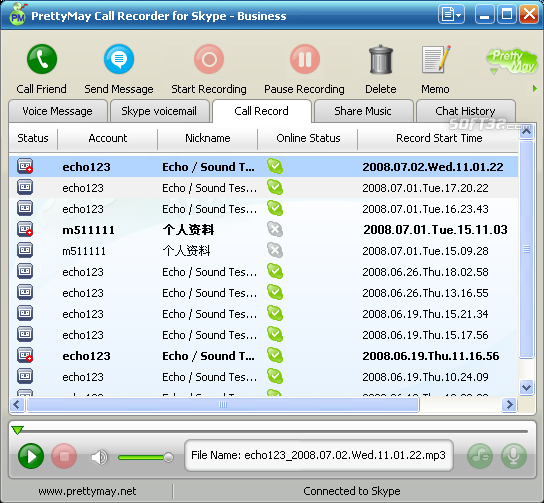
Task: Click the status icon of record 2008.07.01.Tue.15.11.03
Action: point(25,229)
